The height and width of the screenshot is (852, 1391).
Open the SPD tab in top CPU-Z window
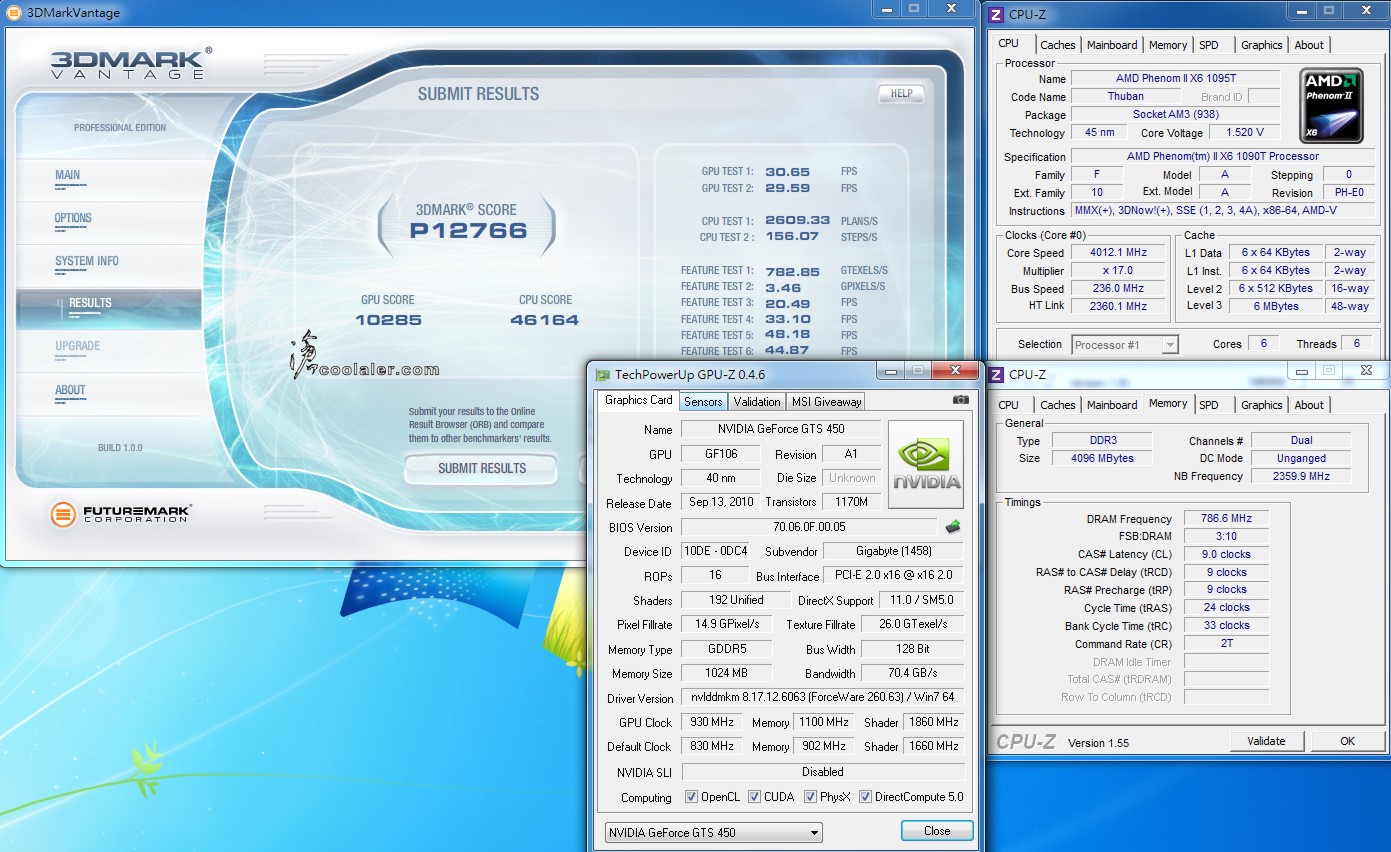[1209, 45]
